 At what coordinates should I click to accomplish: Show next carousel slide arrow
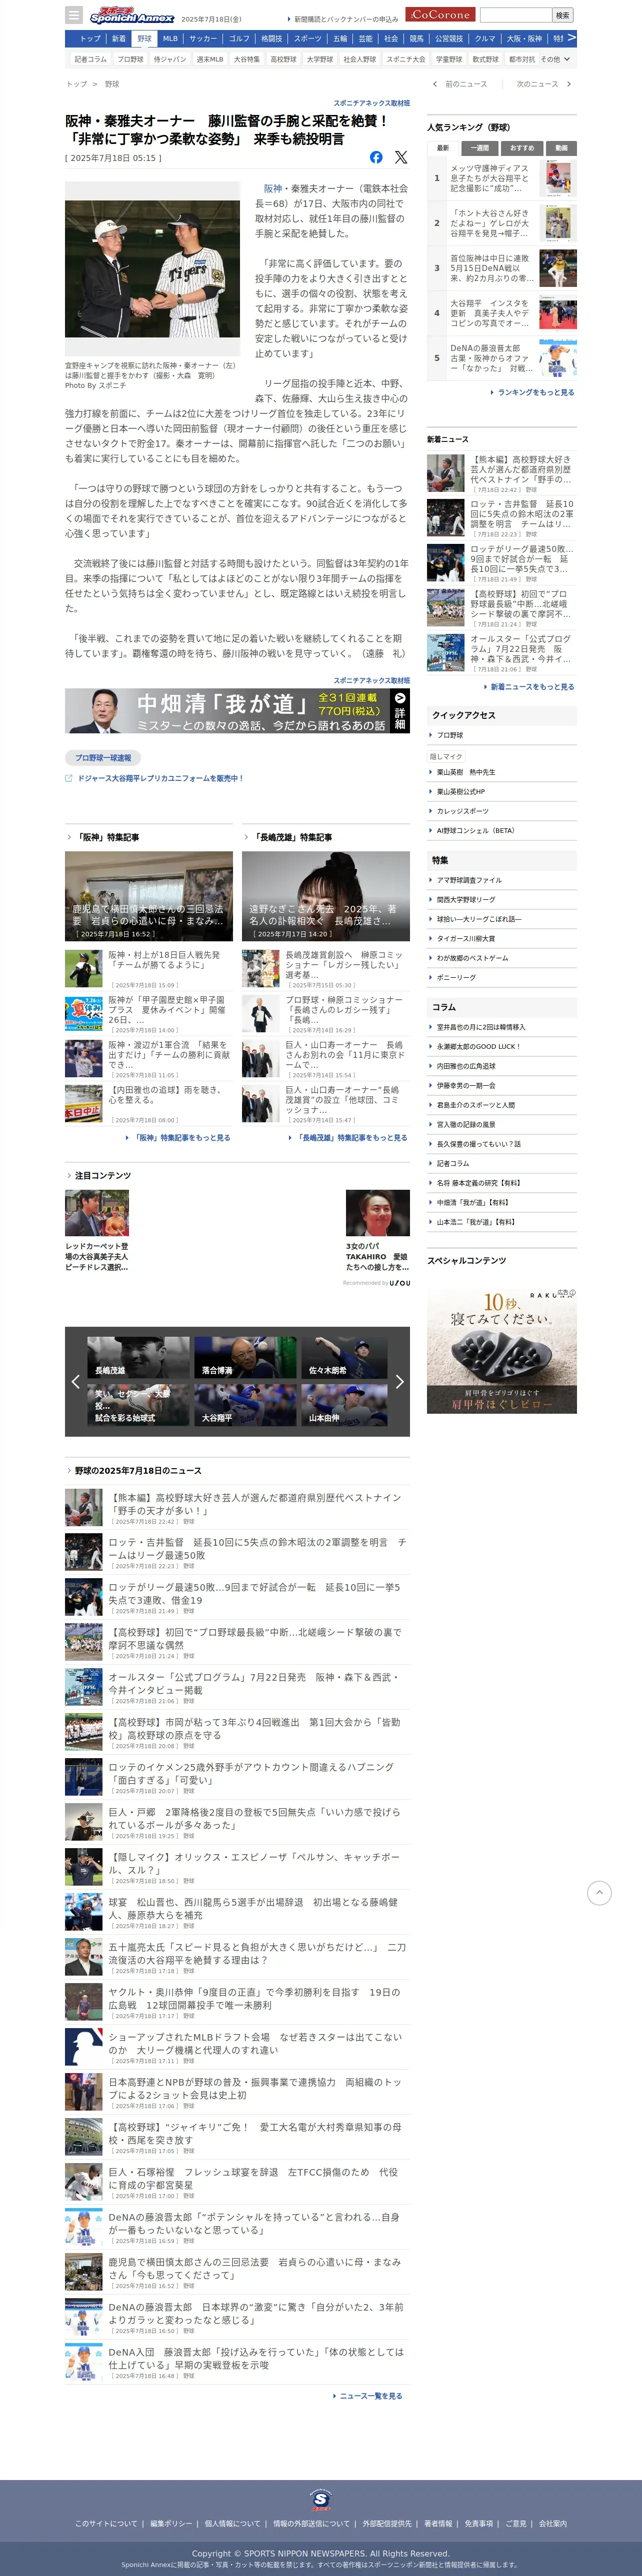[x=400, y=1382]
